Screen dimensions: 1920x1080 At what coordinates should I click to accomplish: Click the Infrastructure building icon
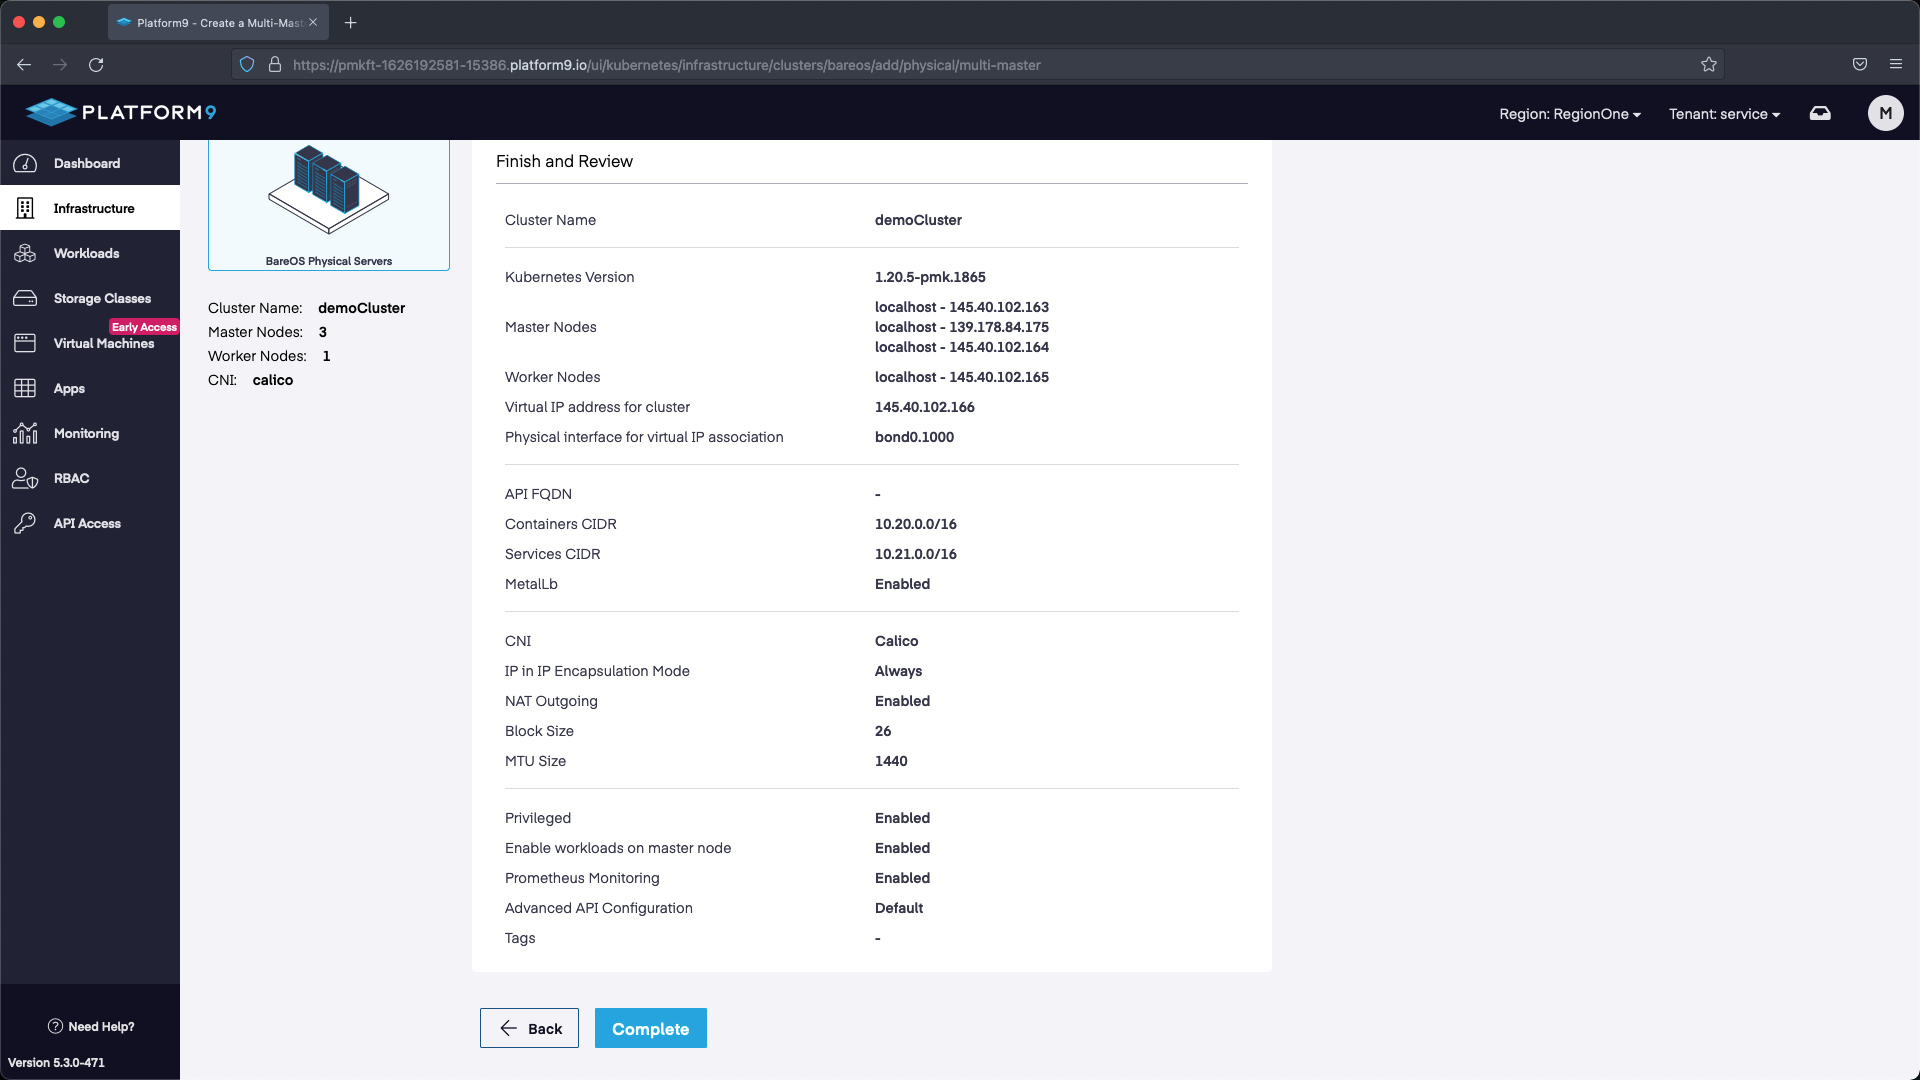[25, 208]
